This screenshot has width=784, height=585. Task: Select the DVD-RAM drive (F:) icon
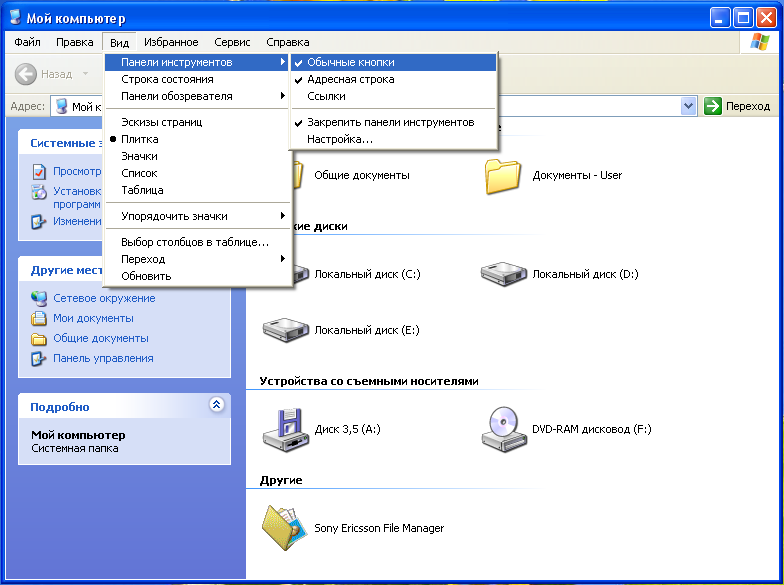coord(504,430)
